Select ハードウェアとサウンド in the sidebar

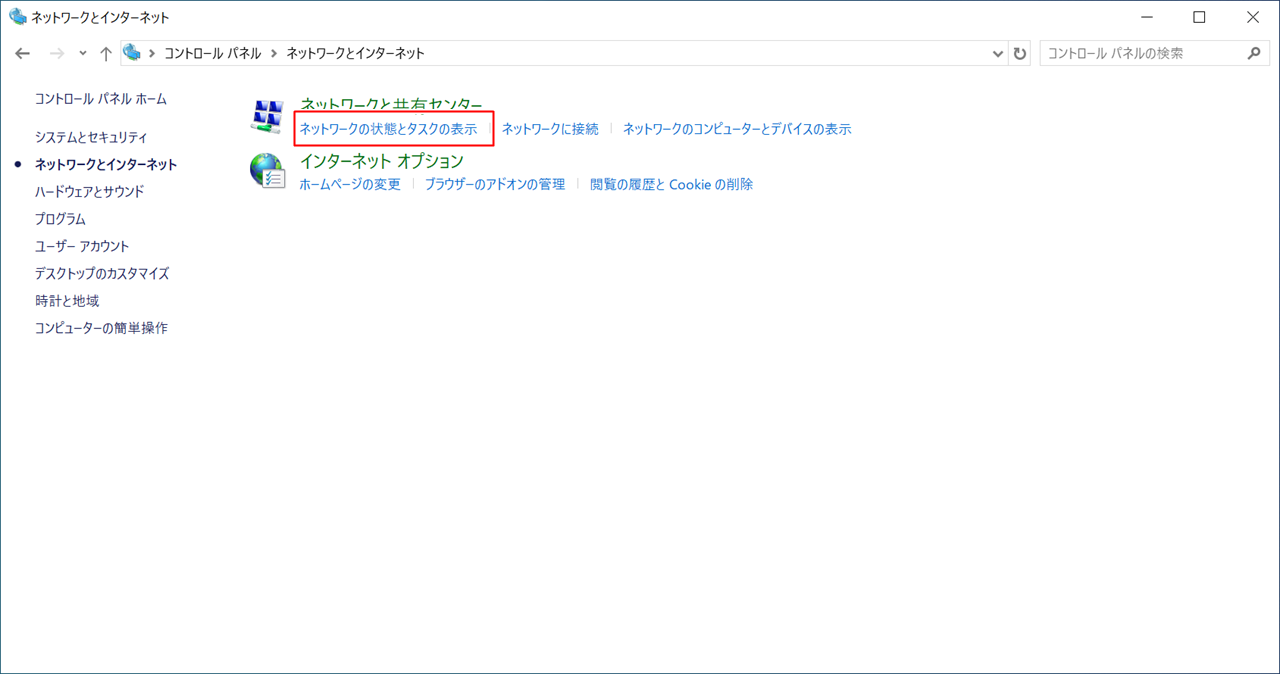click(x=89, y=191)
